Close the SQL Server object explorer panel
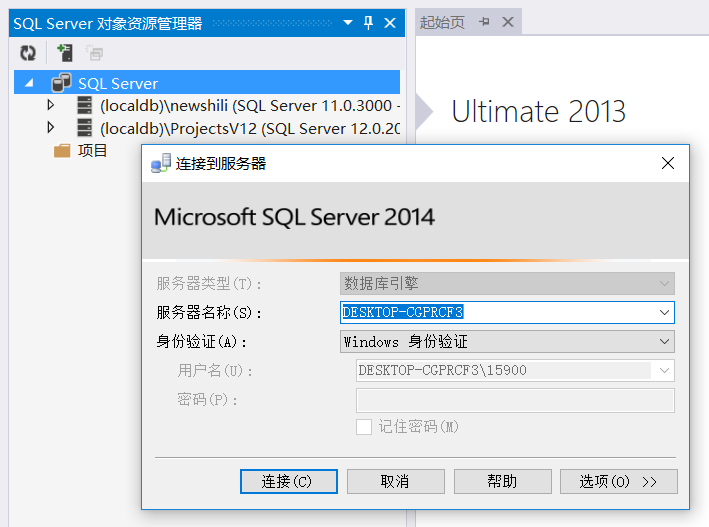 coord(390,22)
